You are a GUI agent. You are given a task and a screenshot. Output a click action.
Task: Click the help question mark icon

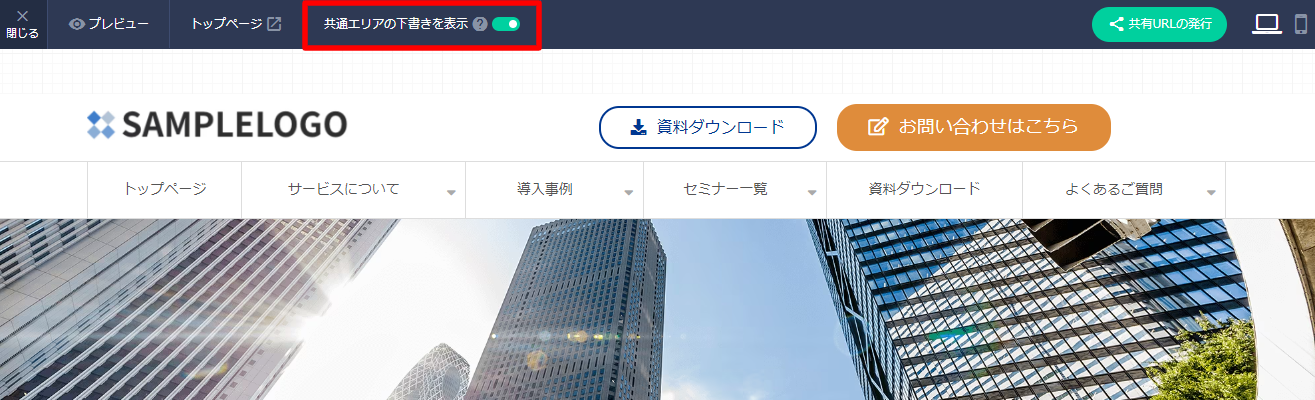click(480, 24)
